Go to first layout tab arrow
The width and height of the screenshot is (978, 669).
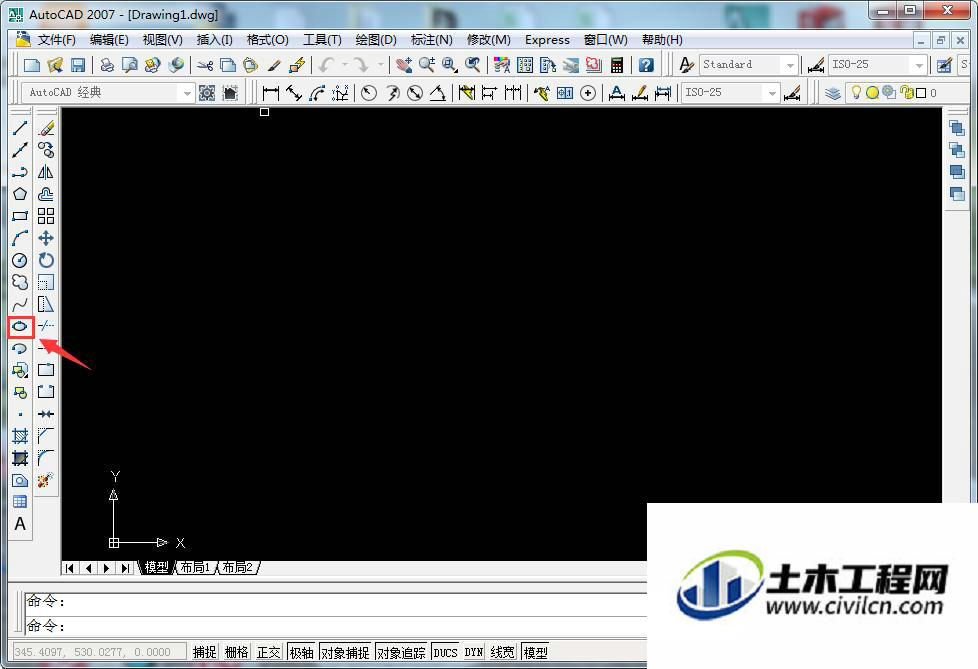(70, 568)
